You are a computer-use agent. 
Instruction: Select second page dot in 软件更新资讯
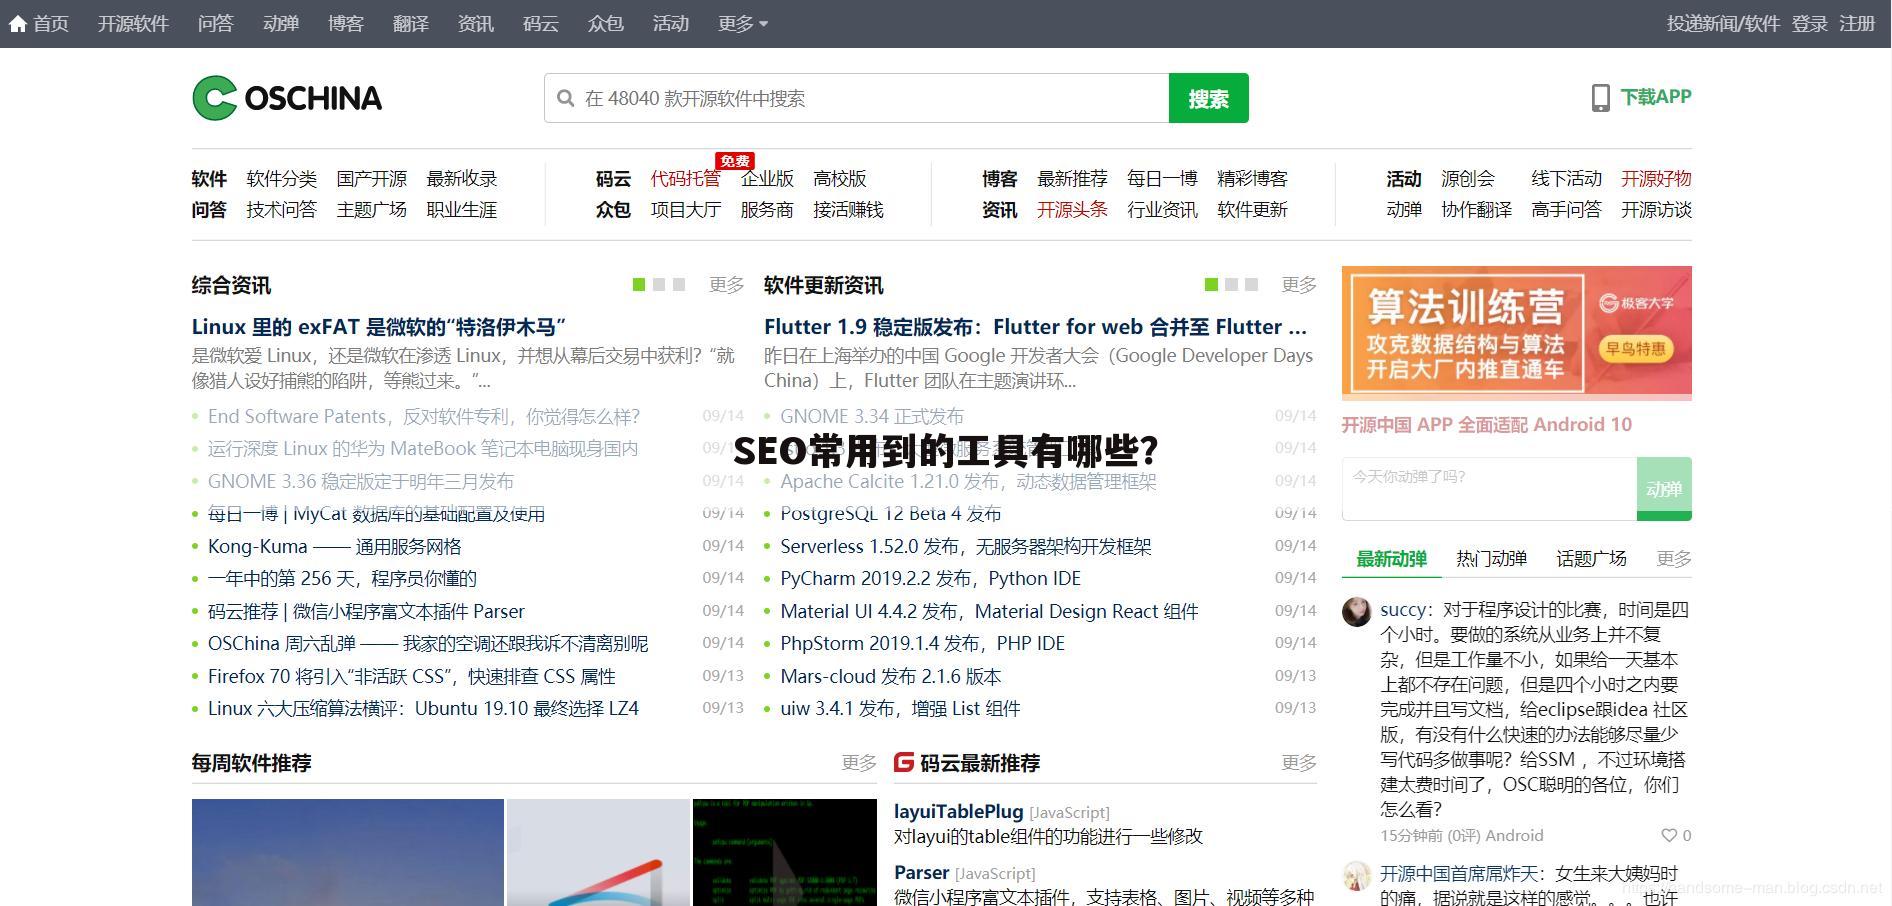[1231, 285]
